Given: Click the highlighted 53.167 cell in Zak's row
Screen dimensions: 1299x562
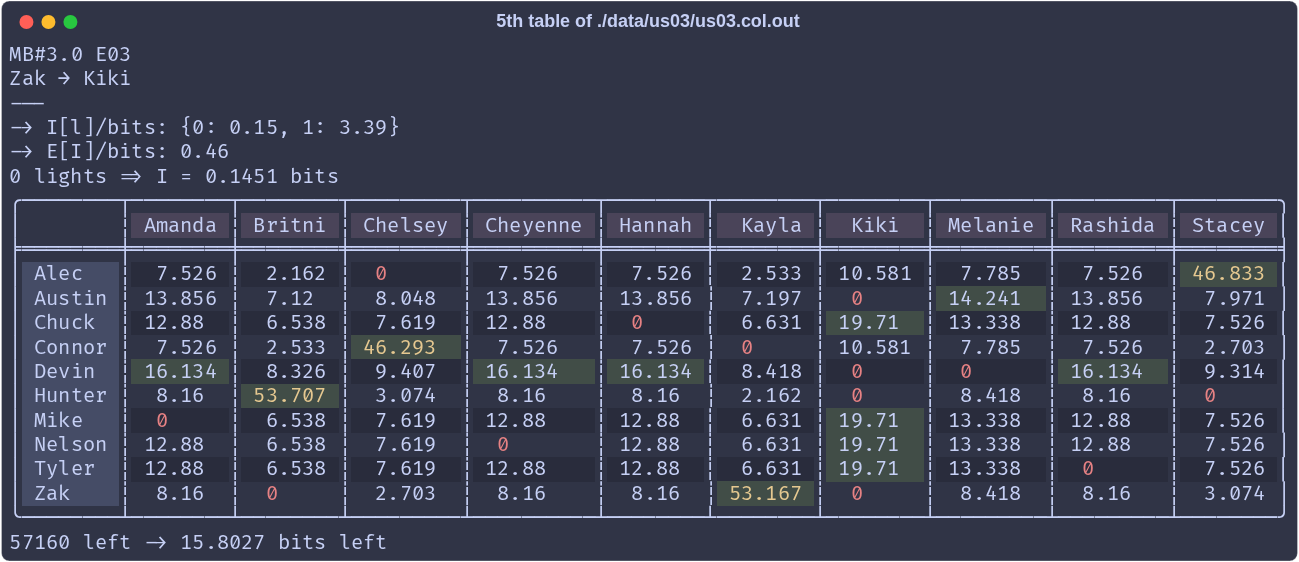Looking at the screenshot, I should (766, 494).
